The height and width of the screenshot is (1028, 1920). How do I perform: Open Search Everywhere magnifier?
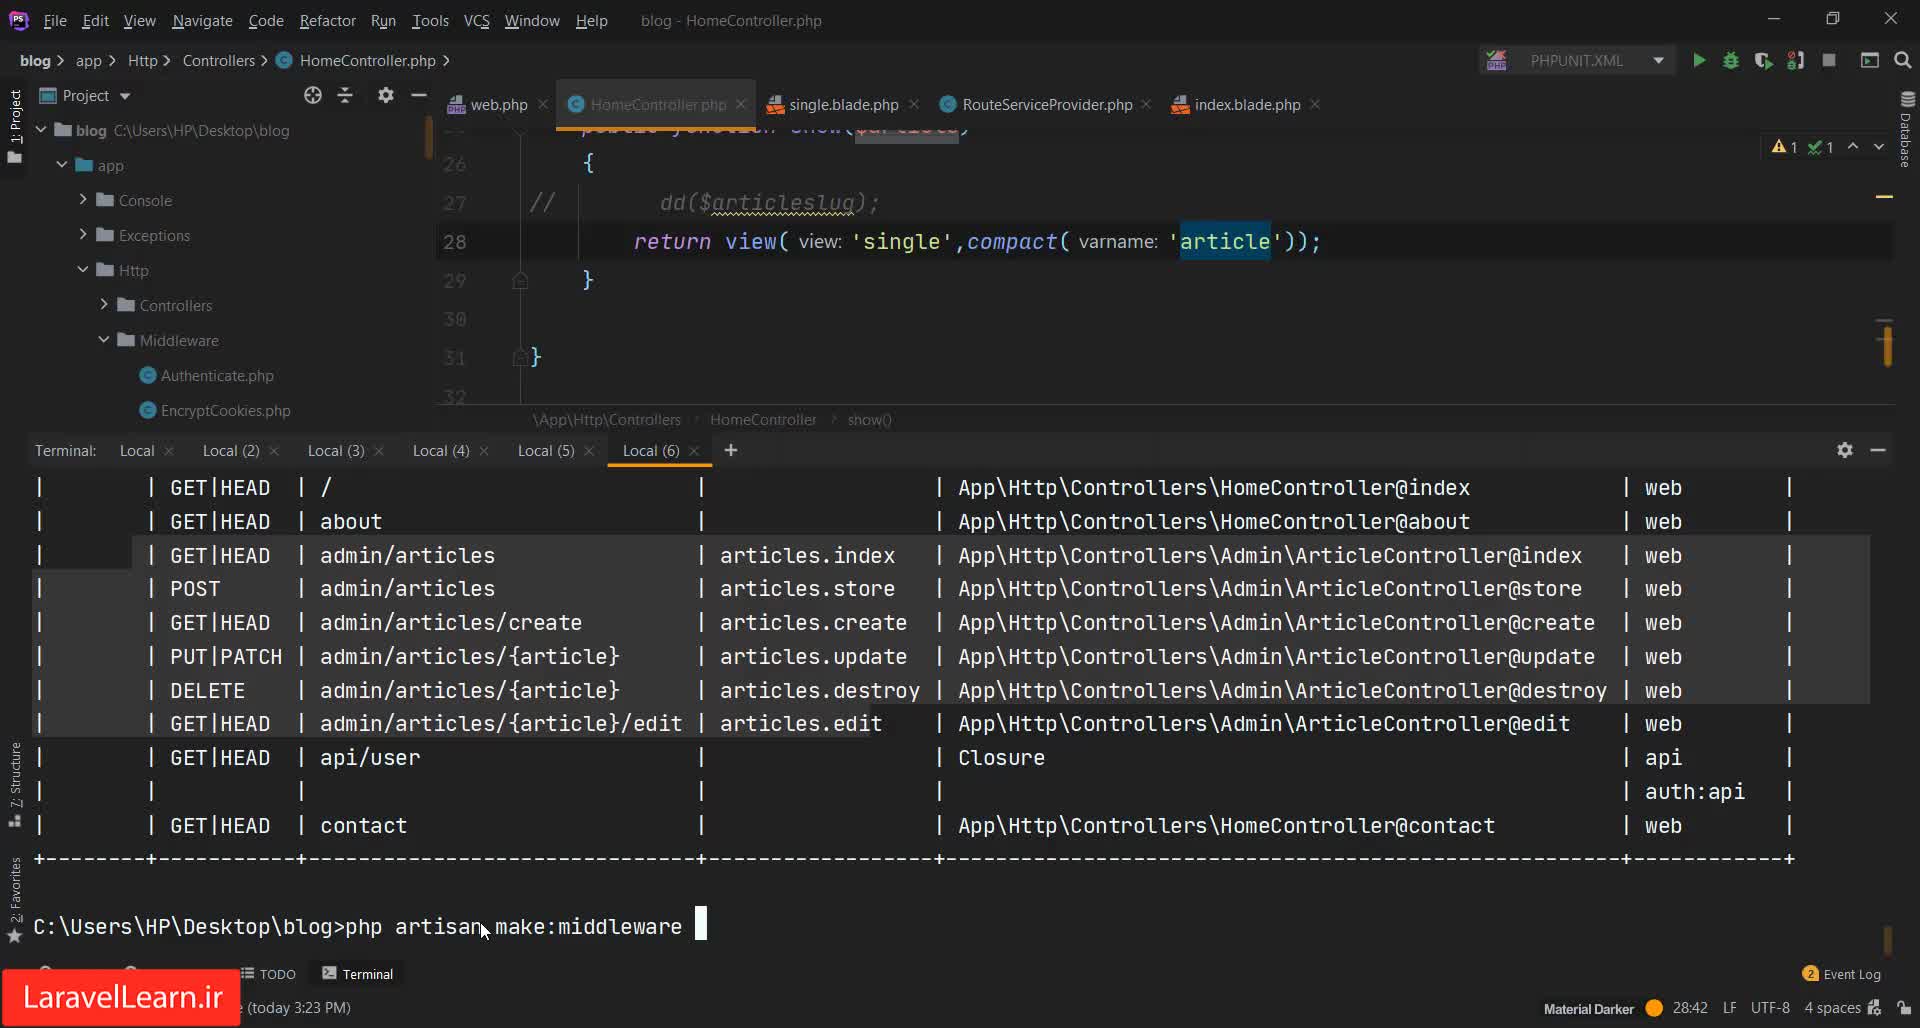coord(1902,61)
